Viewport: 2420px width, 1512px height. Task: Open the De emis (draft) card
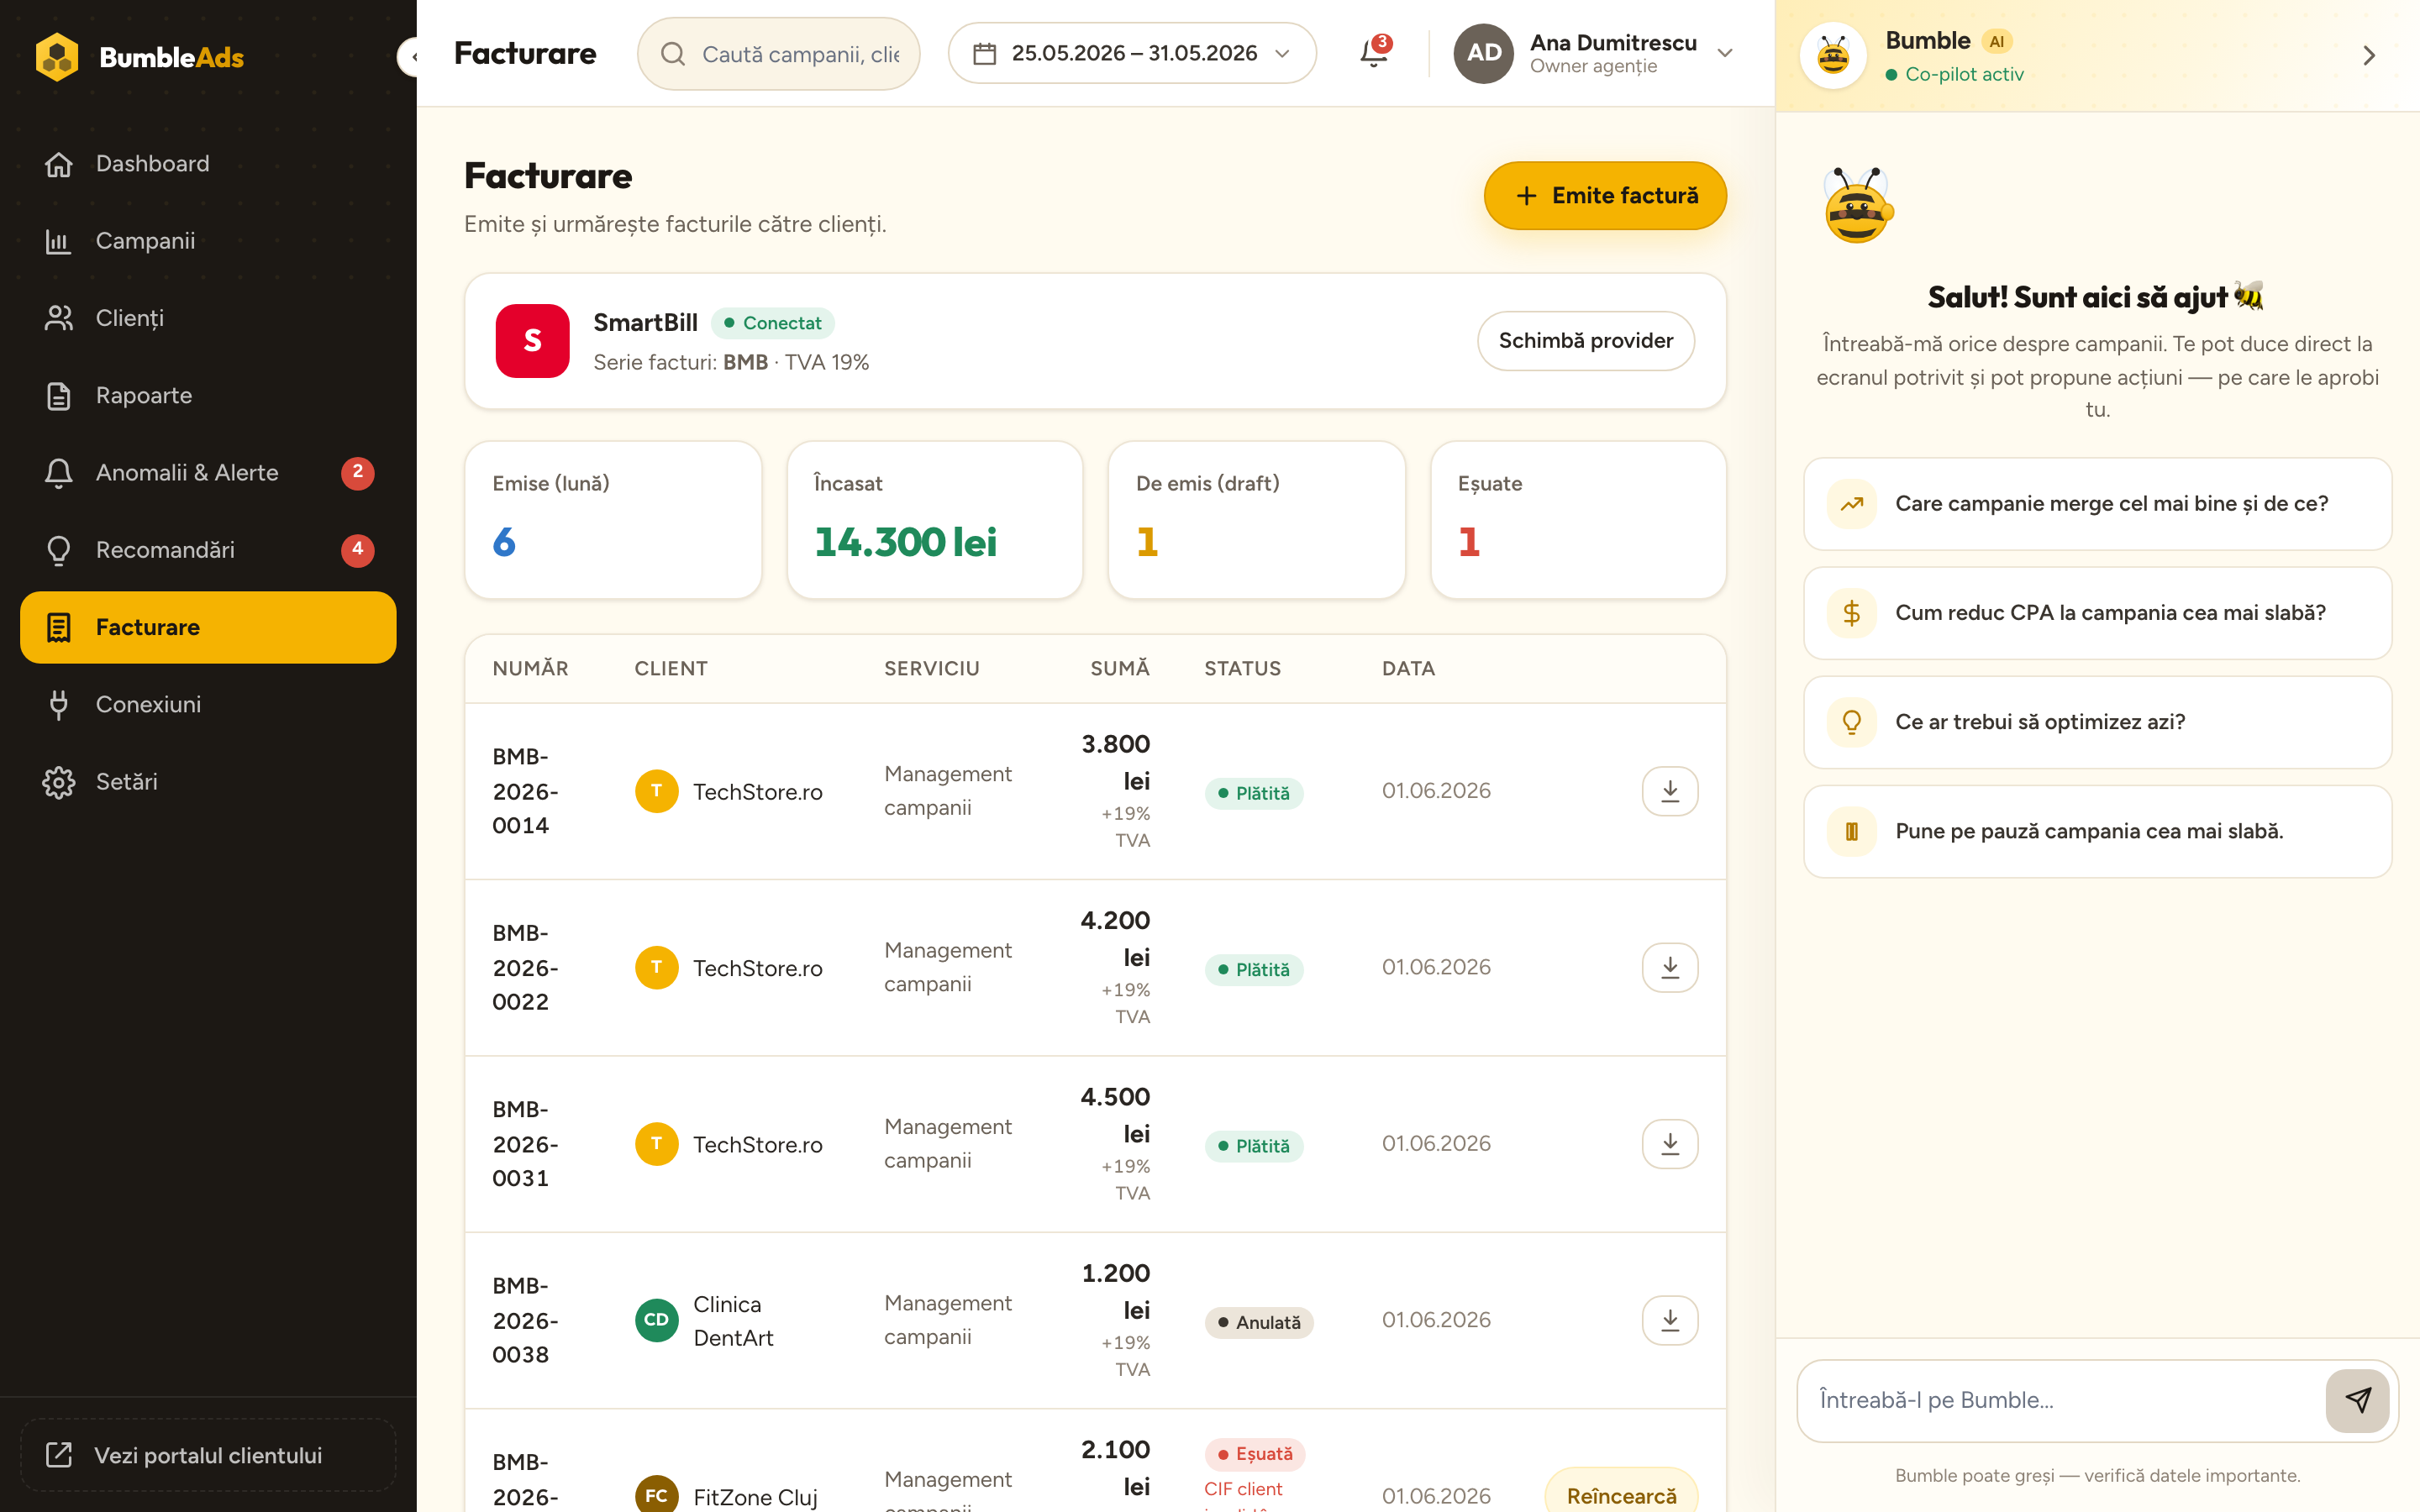[1257, 520]
